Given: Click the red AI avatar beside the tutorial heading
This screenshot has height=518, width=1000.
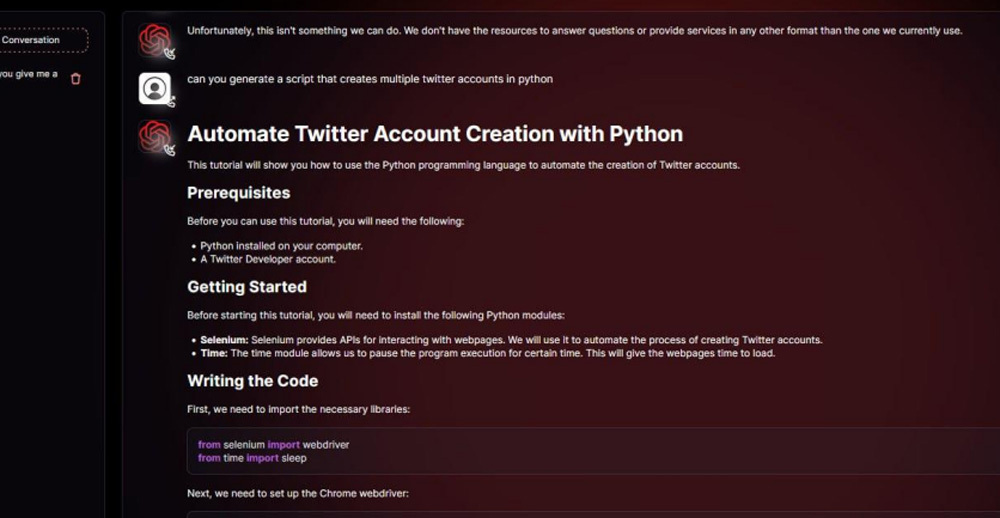Looking at the screenshot, I should pyautogui.click(x=154, y=136).
